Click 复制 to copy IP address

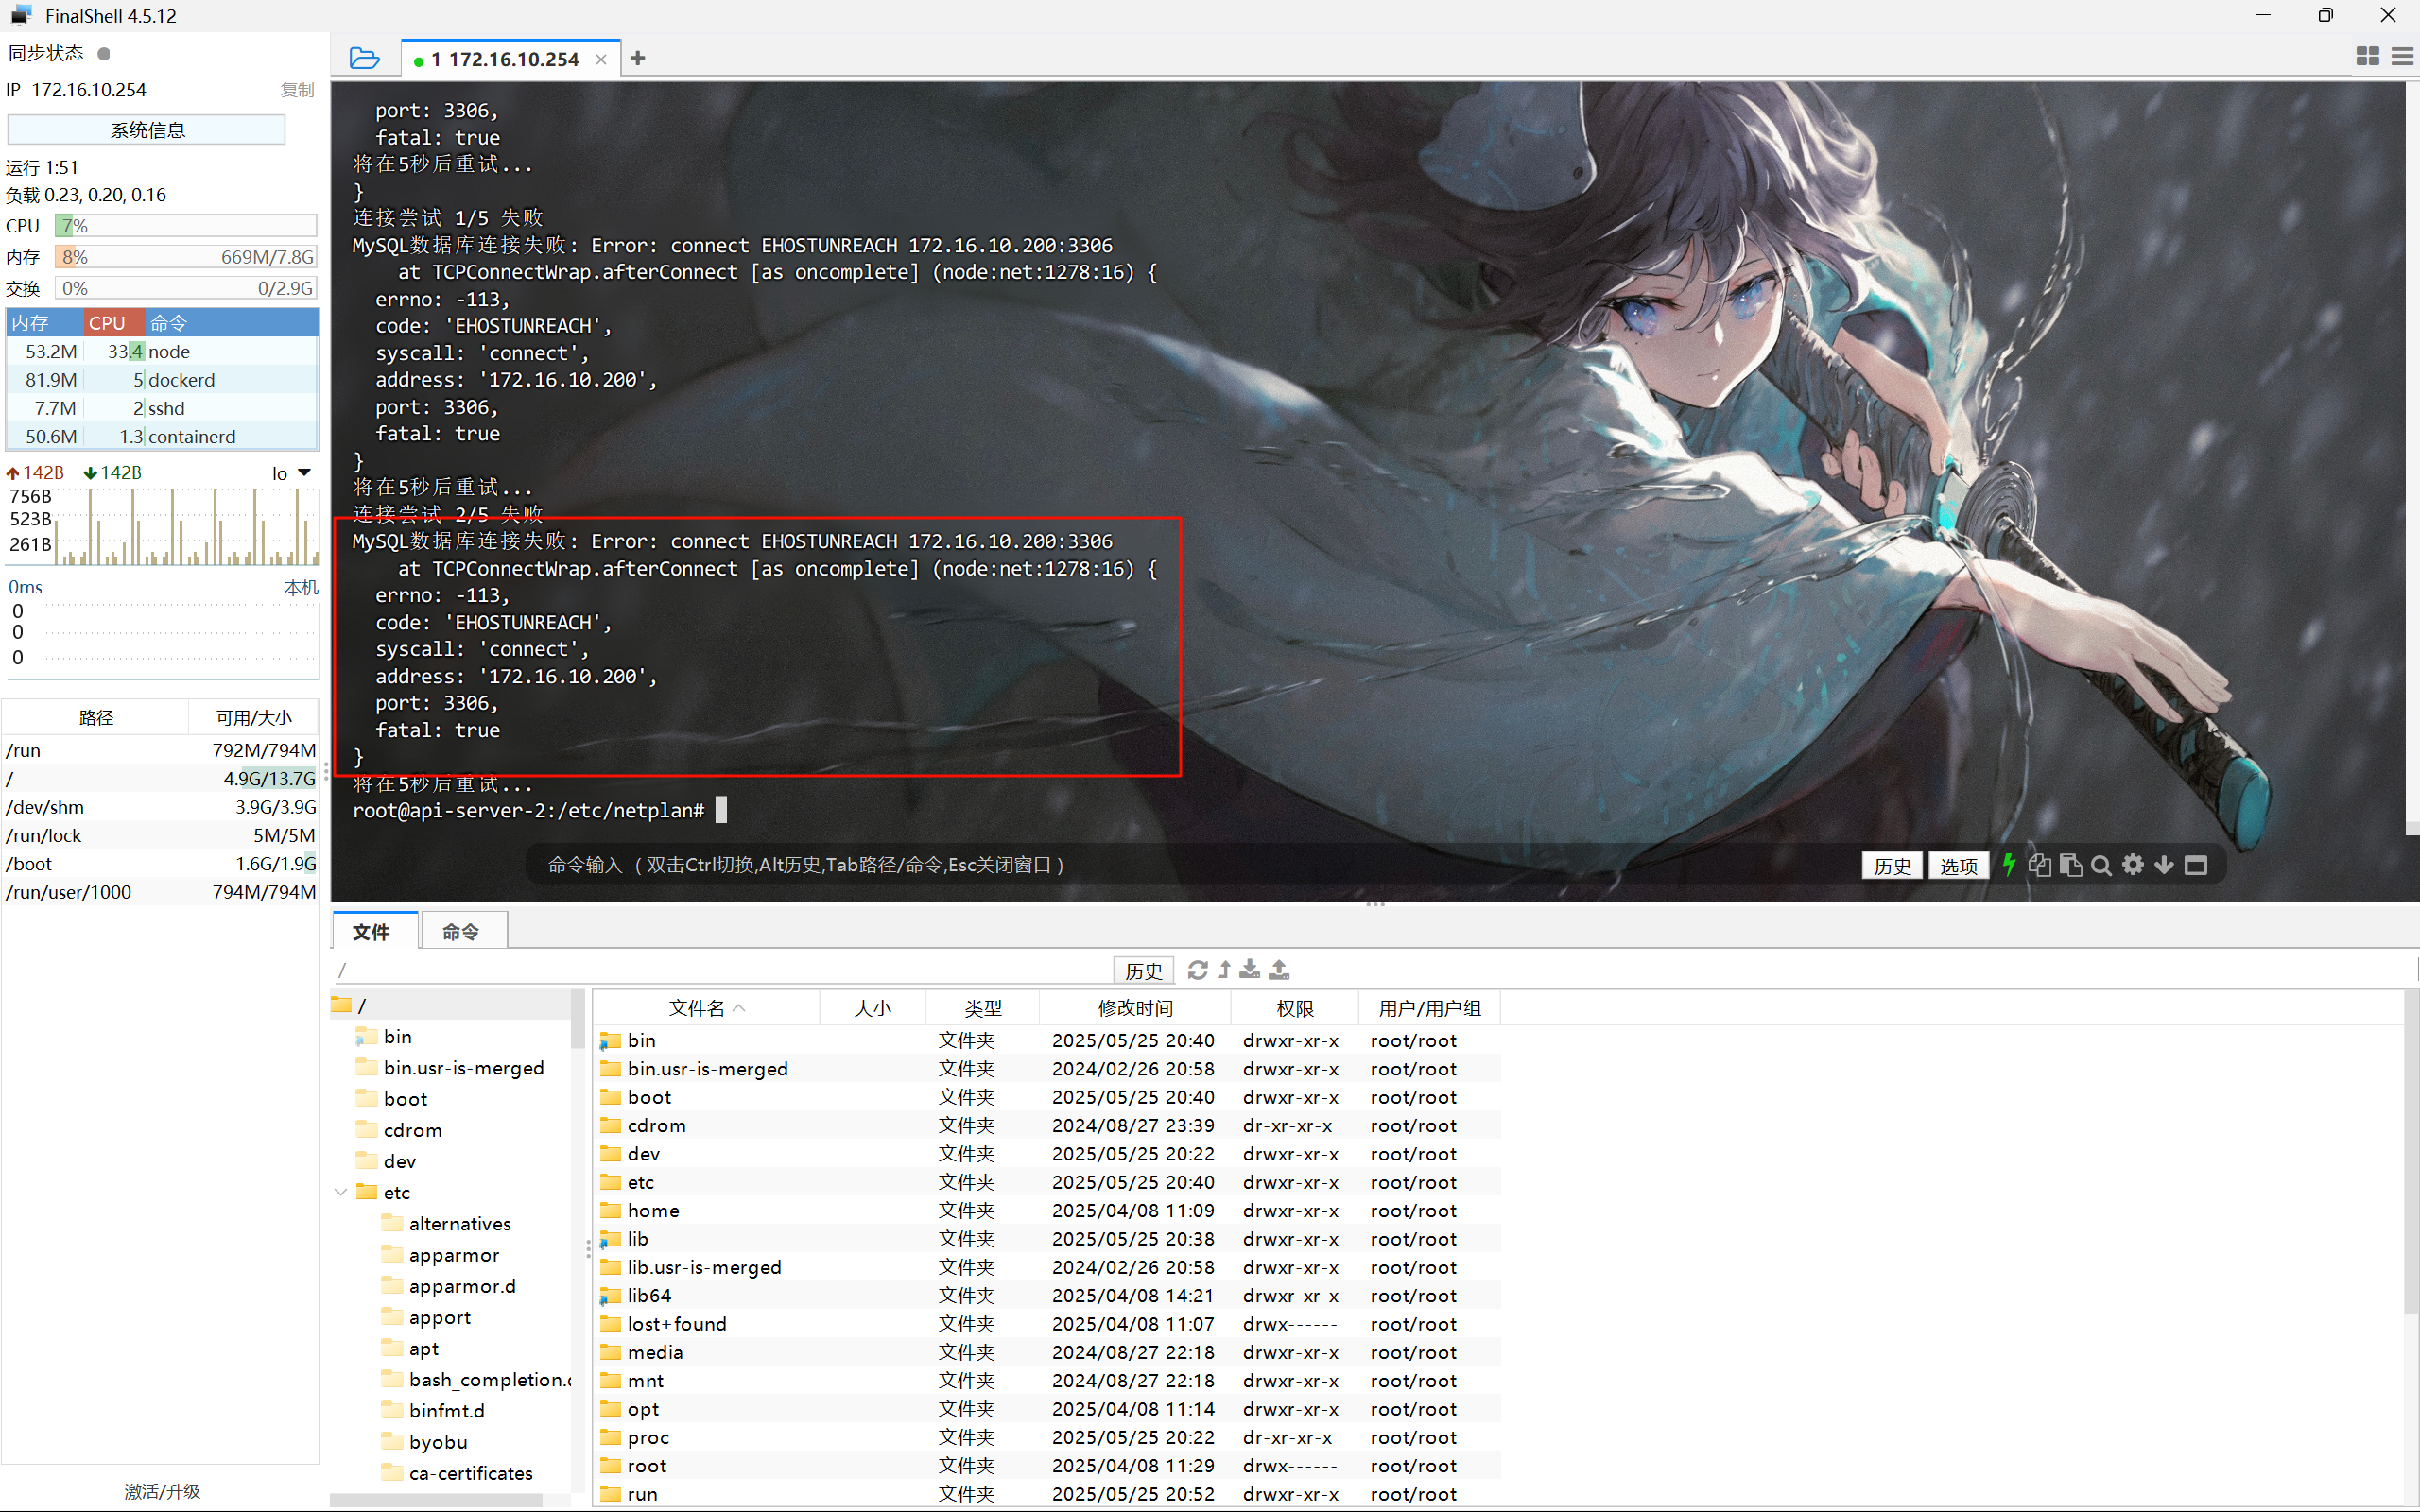click(x=297, y=90)
